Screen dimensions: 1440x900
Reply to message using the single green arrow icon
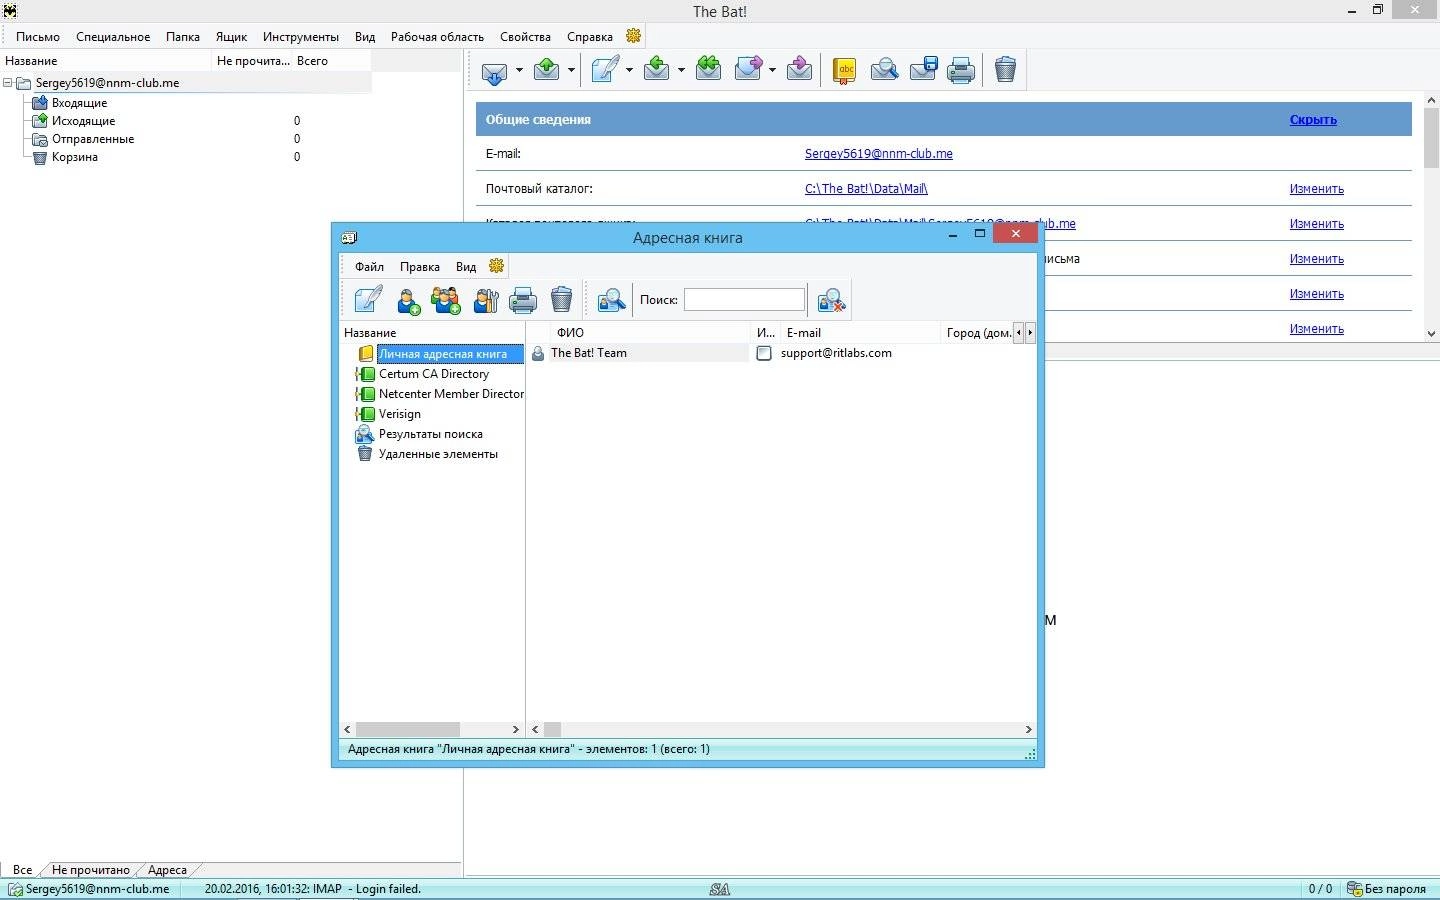(657, 69)
